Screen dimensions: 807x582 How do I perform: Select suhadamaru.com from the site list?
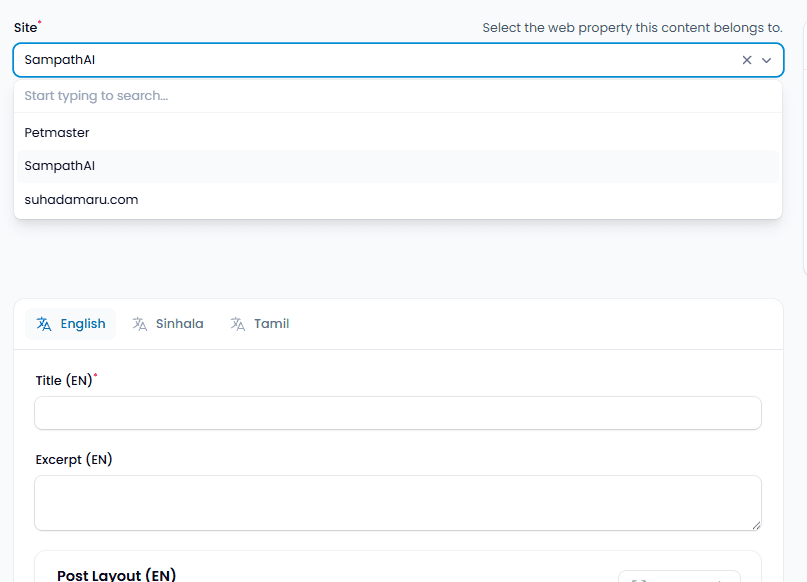(398, 200)
